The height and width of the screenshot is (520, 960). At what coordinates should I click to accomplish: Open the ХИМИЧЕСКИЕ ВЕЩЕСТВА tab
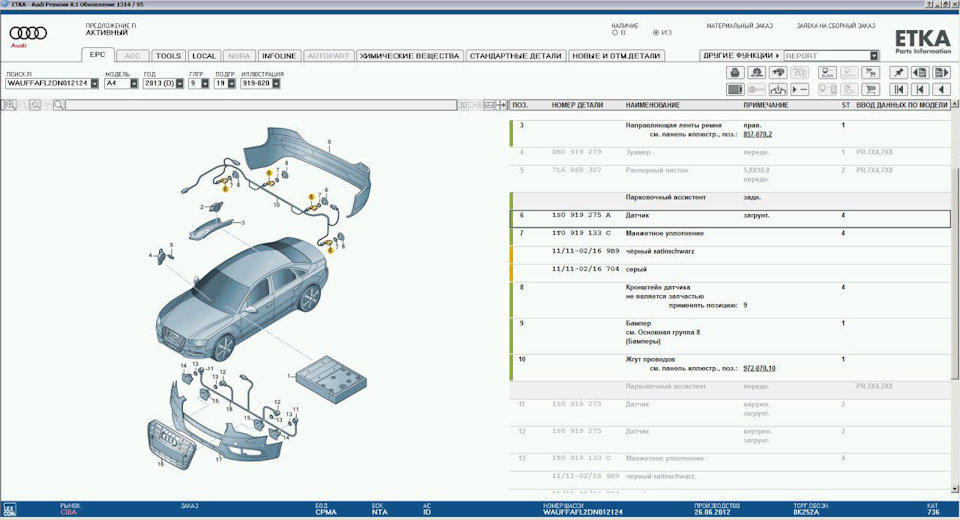click(410, 56)
